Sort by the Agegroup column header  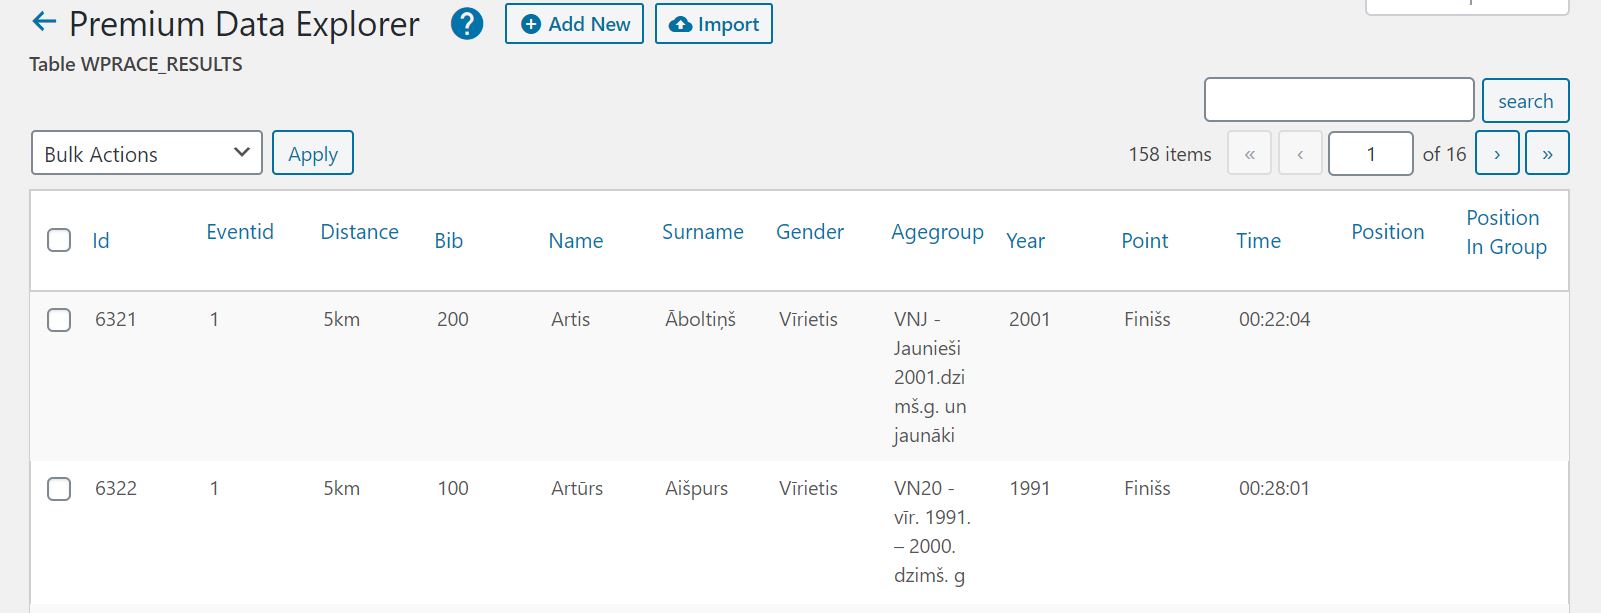tap(937, 232)
